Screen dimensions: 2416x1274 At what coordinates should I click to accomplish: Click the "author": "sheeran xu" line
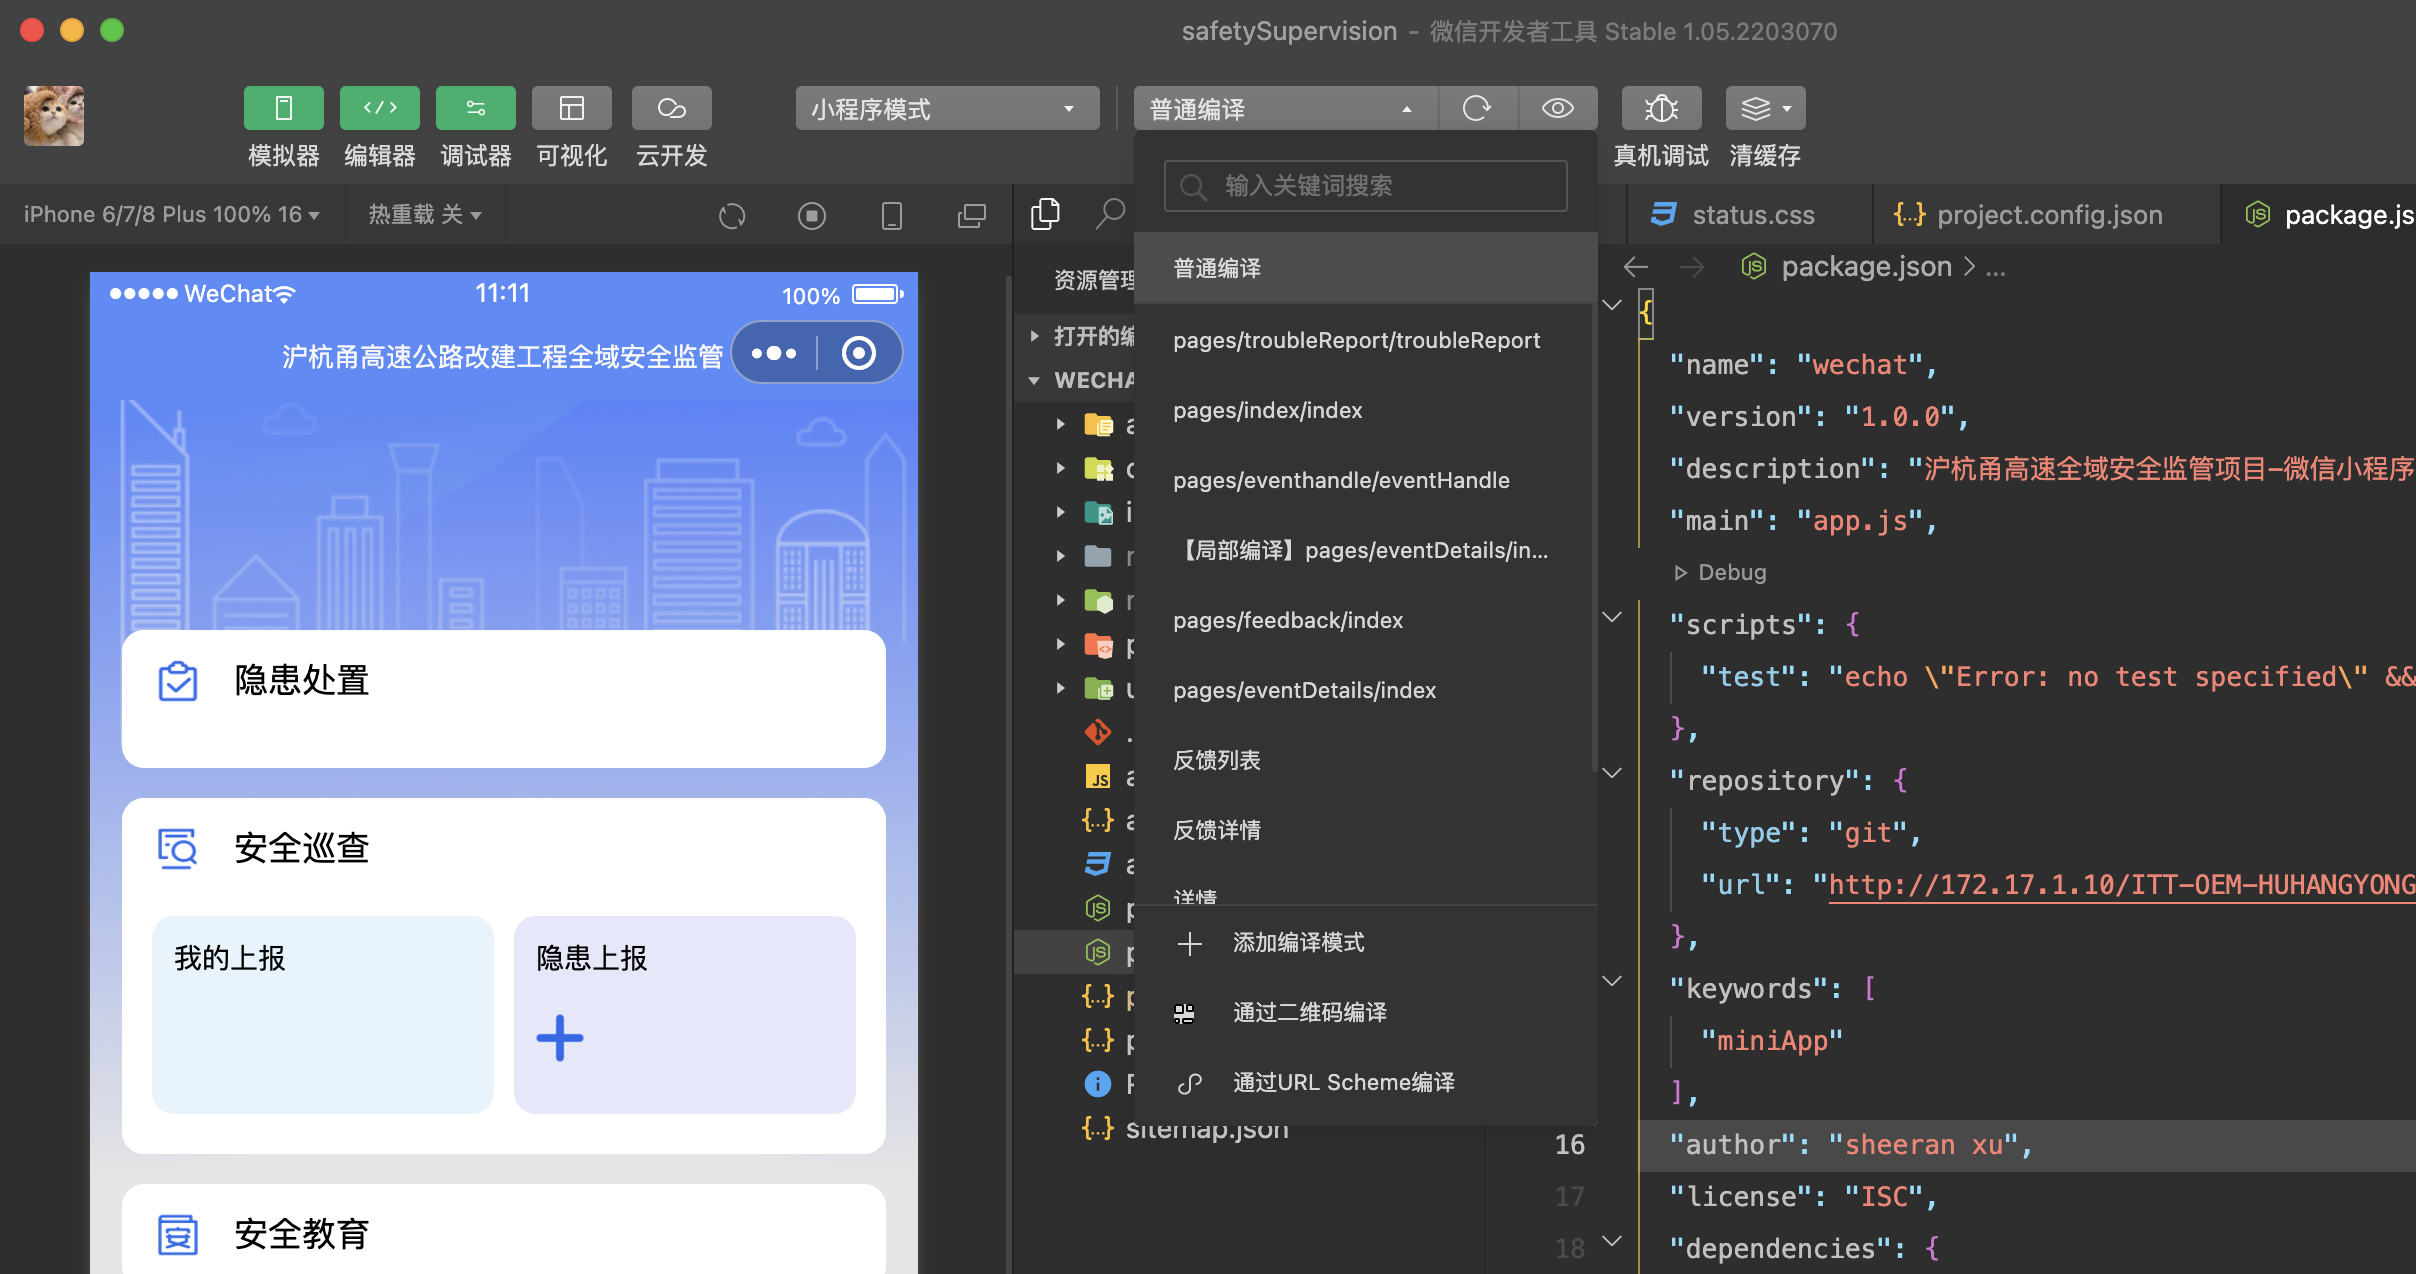[x=1850, y=1145]
